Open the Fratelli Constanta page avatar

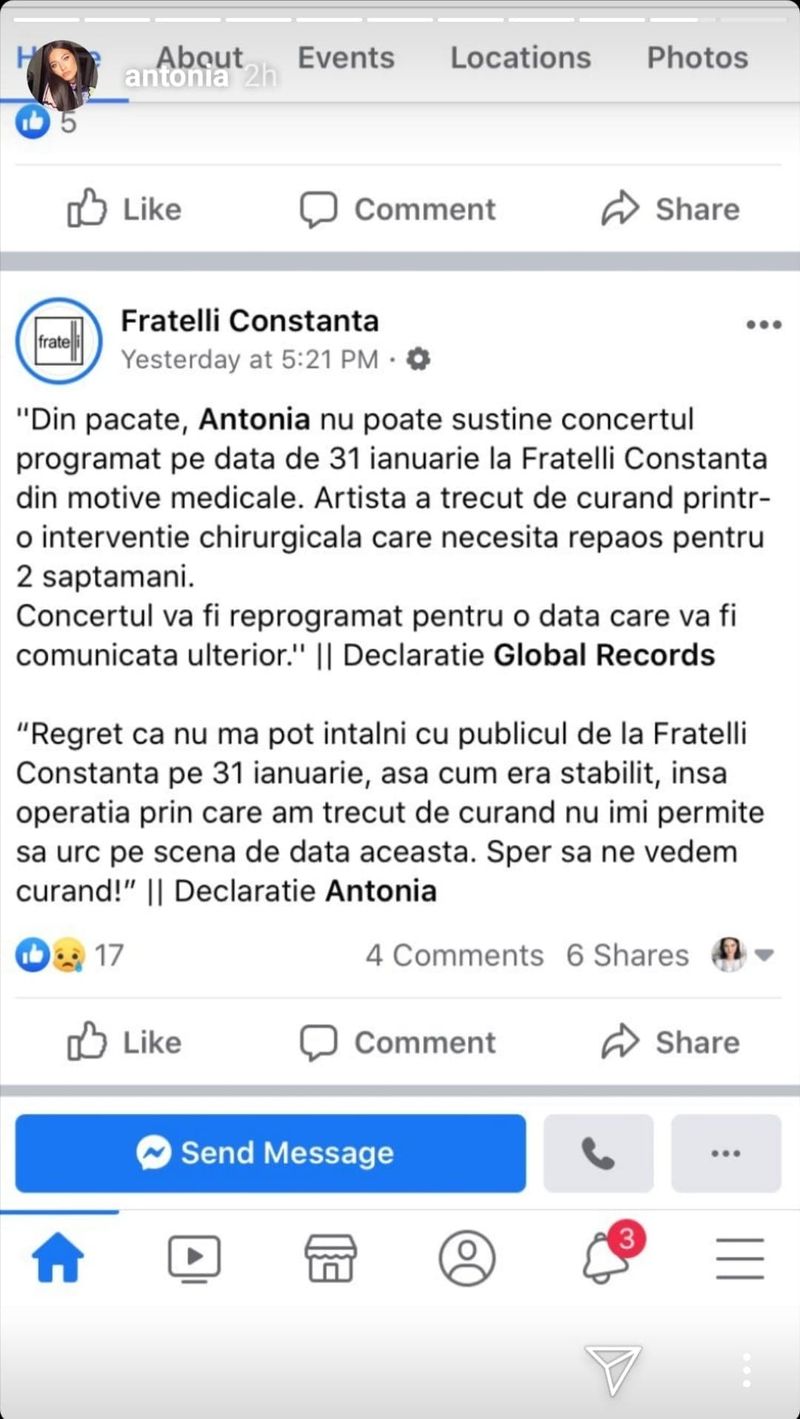coord(58,340)
